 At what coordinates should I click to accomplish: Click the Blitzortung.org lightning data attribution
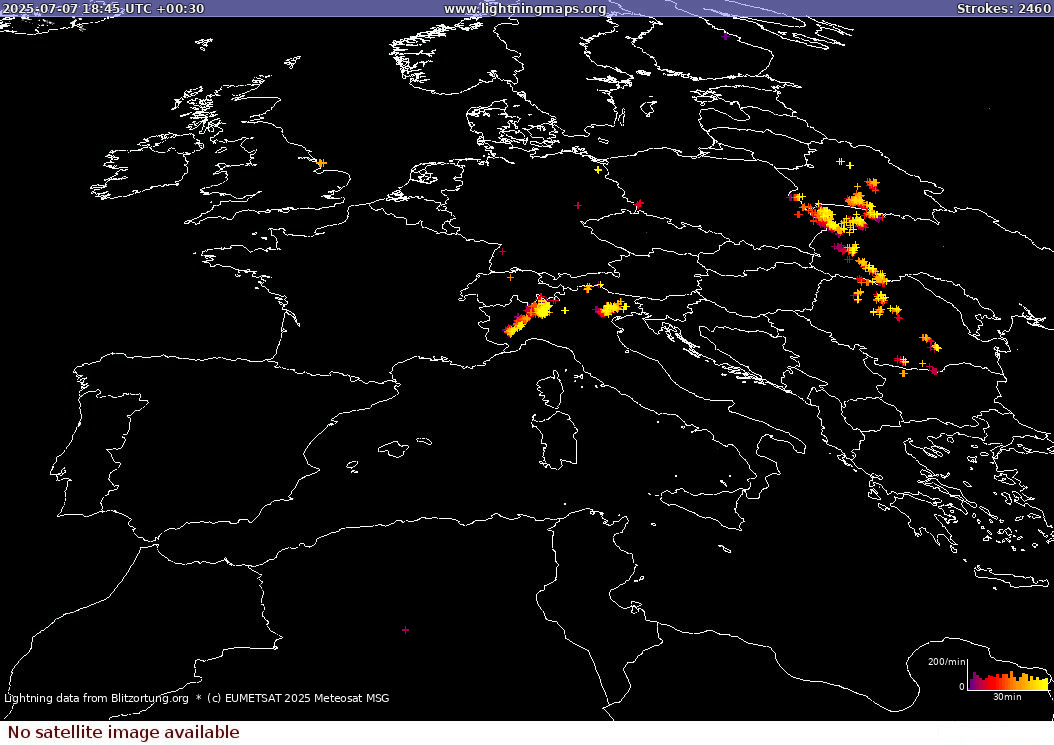pyautogui.click(x=96, y=698)
